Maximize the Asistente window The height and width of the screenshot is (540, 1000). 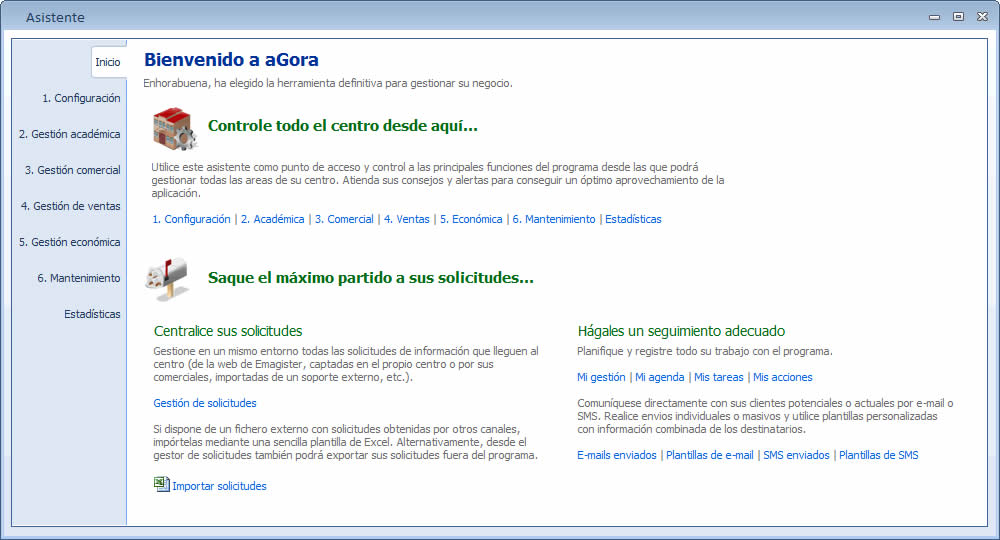pos(959,17)
